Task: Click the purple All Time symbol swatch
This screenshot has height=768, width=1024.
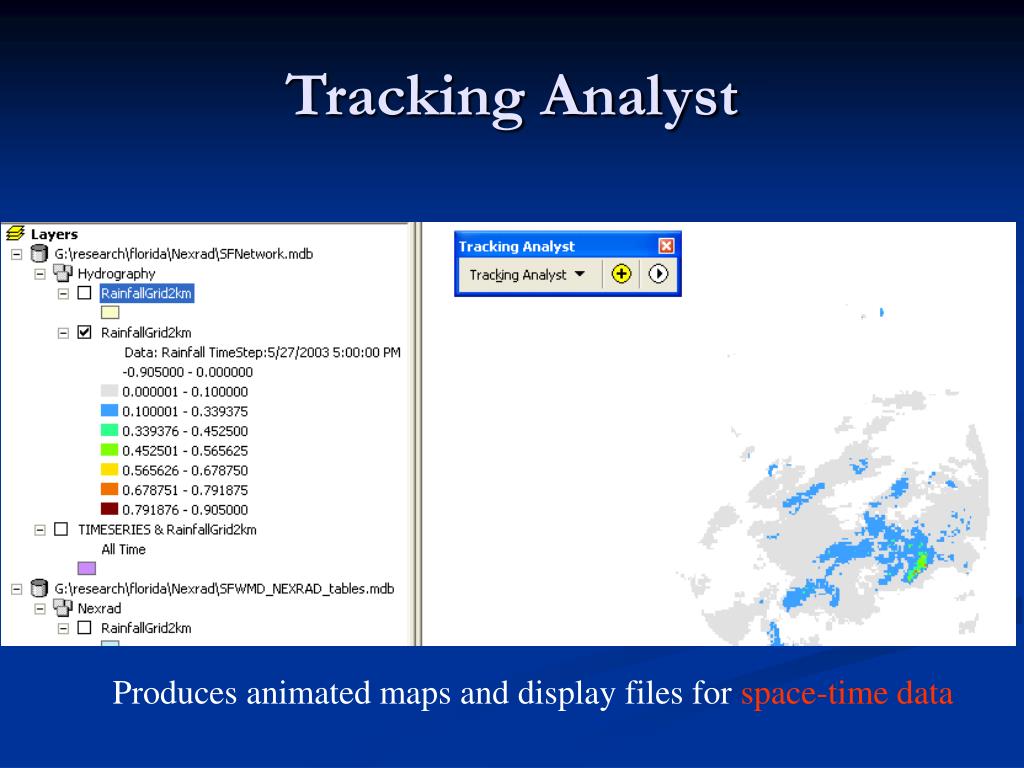Action: tap(87, 568)
